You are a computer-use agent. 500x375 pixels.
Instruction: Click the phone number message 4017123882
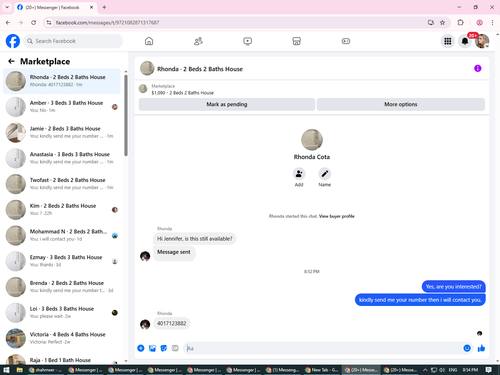[x=172, y=323]
